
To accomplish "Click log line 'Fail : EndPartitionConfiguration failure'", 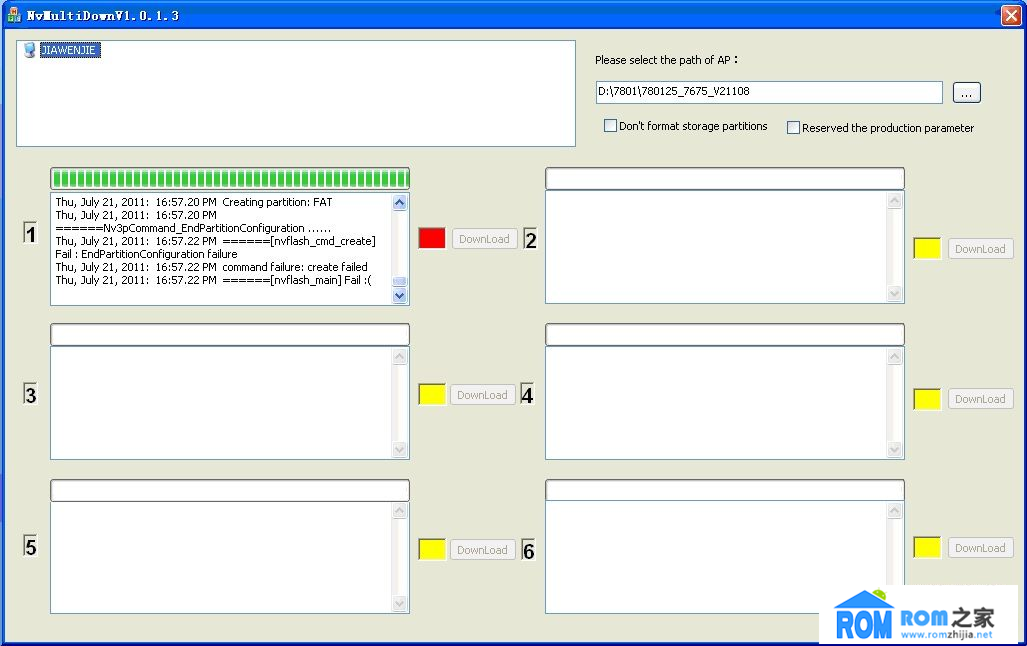I will tap(146, 254).
